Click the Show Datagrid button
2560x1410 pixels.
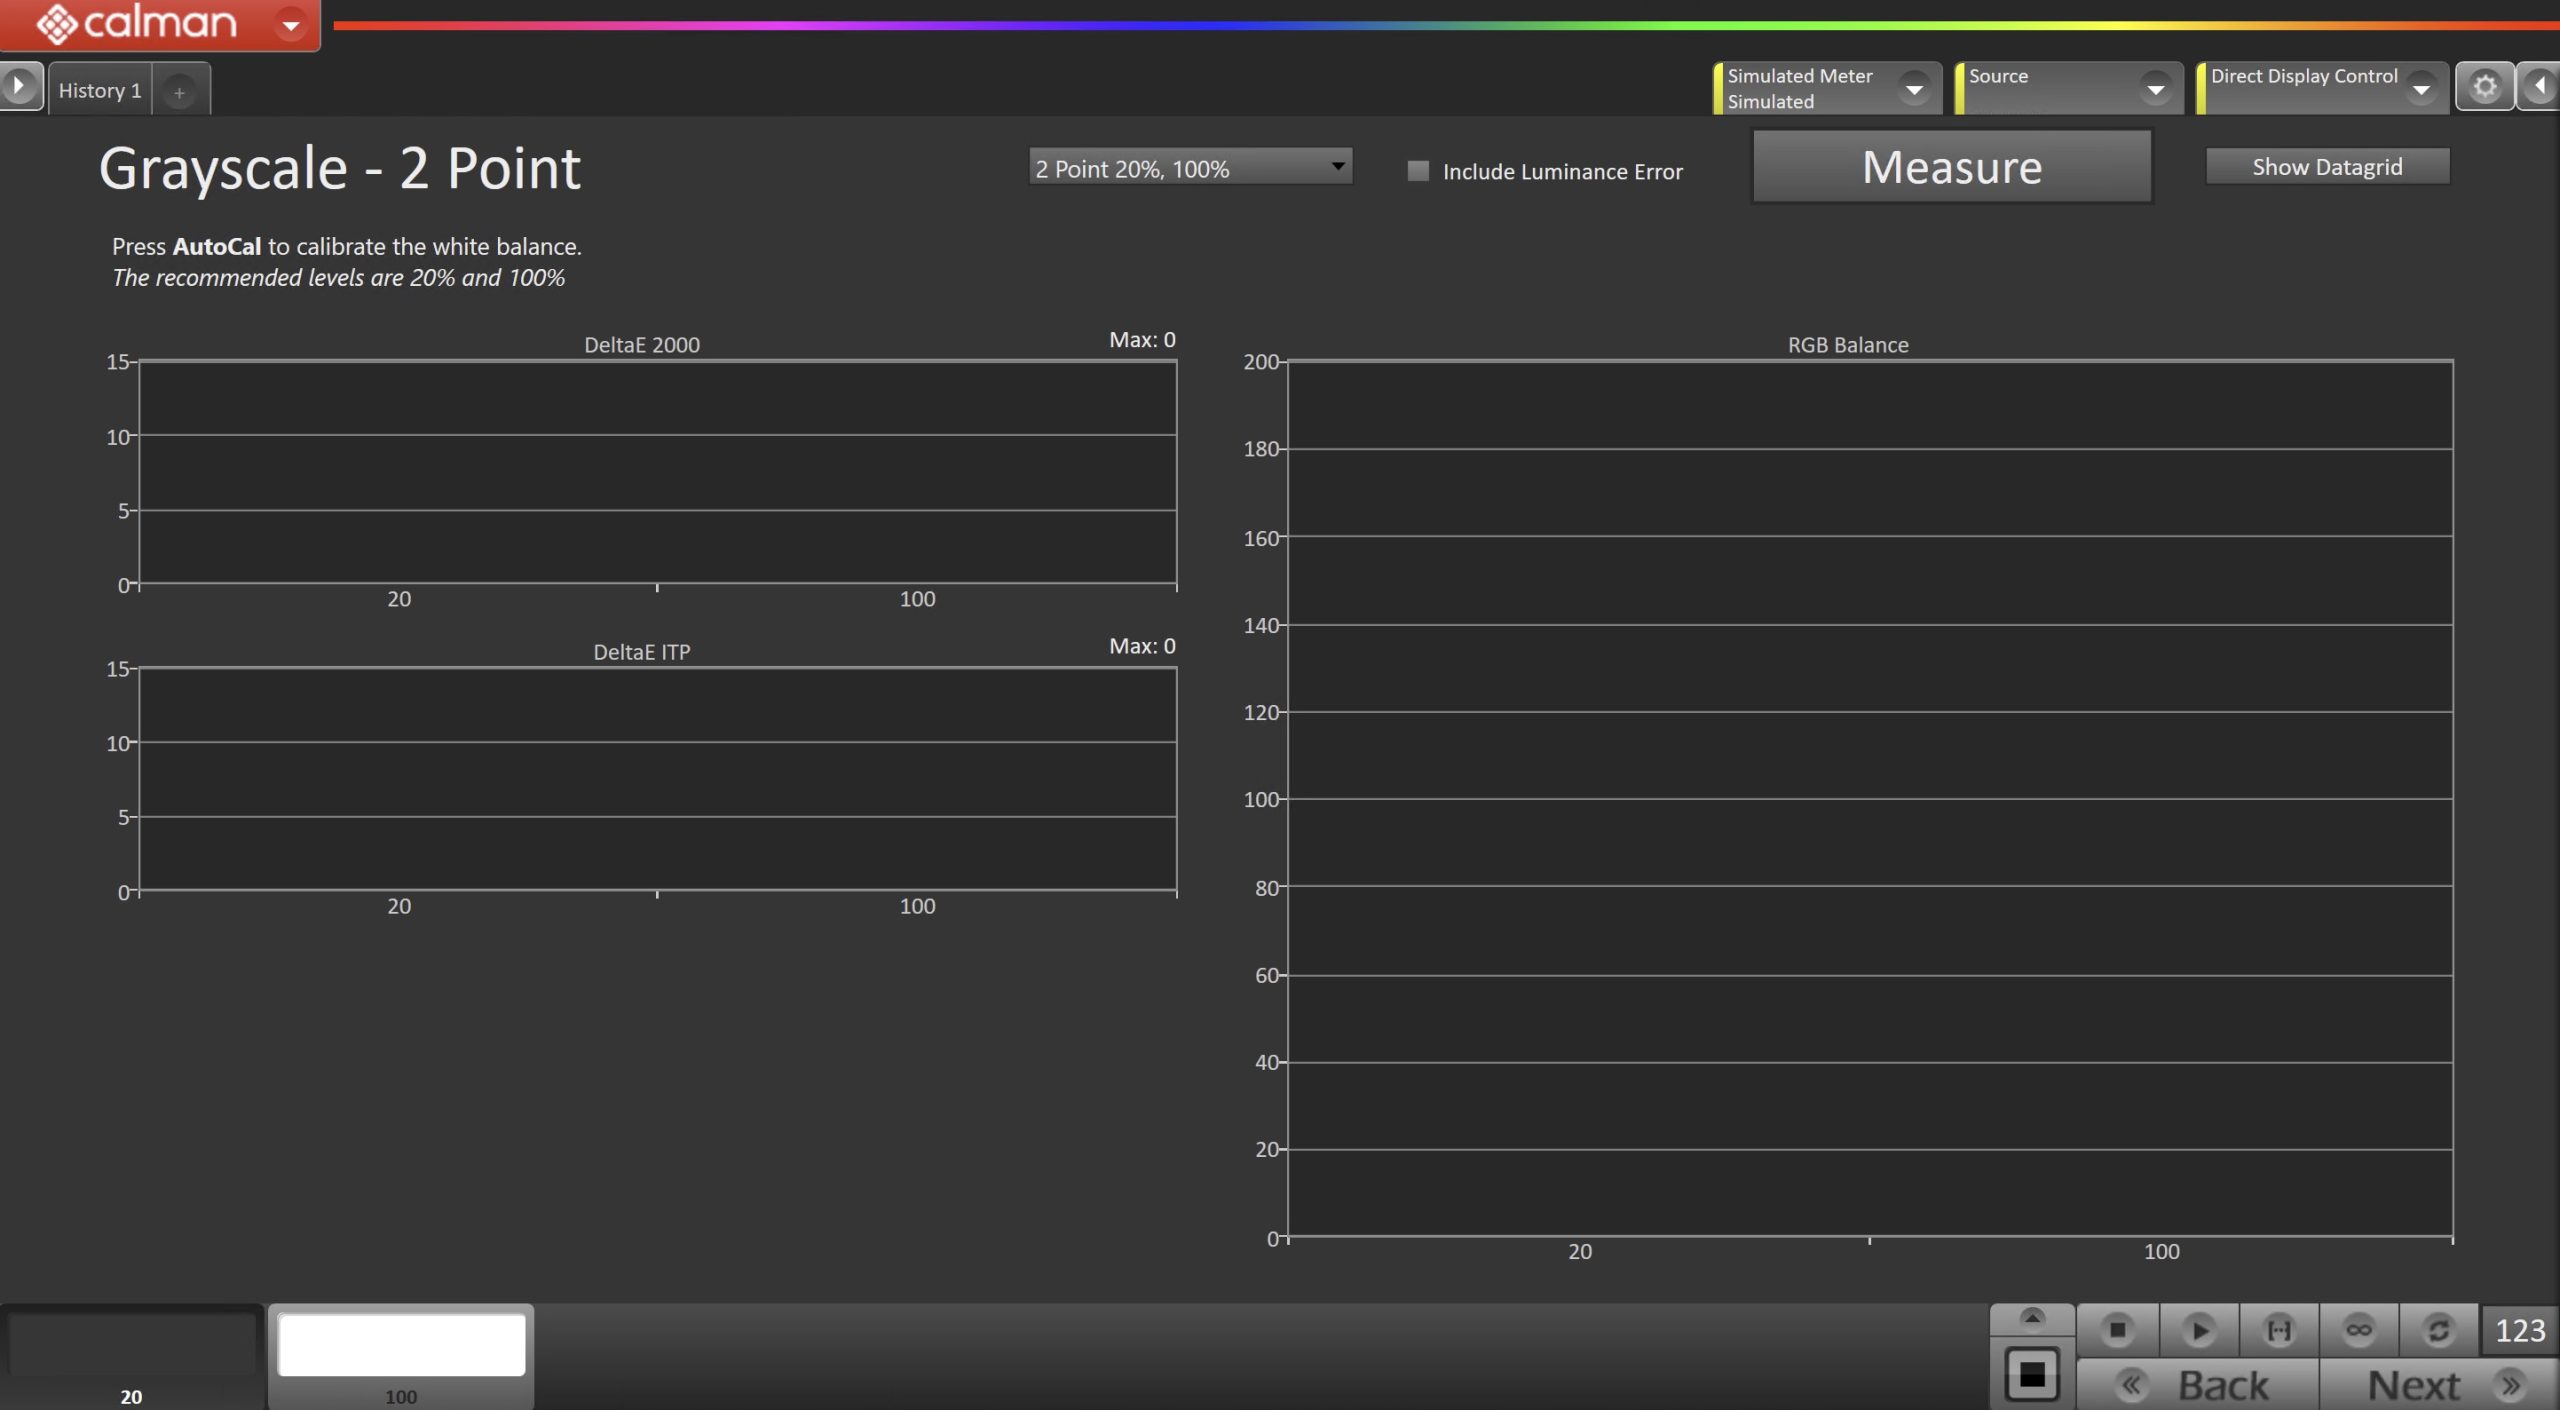click(x=2326, y=167)
